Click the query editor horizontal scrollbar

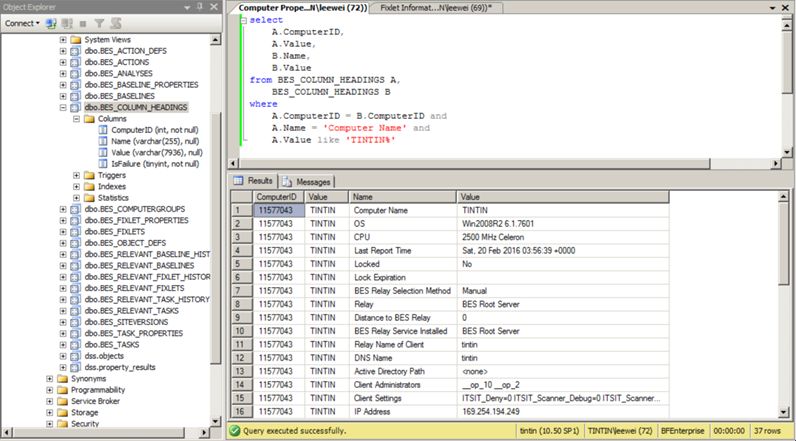475,163
